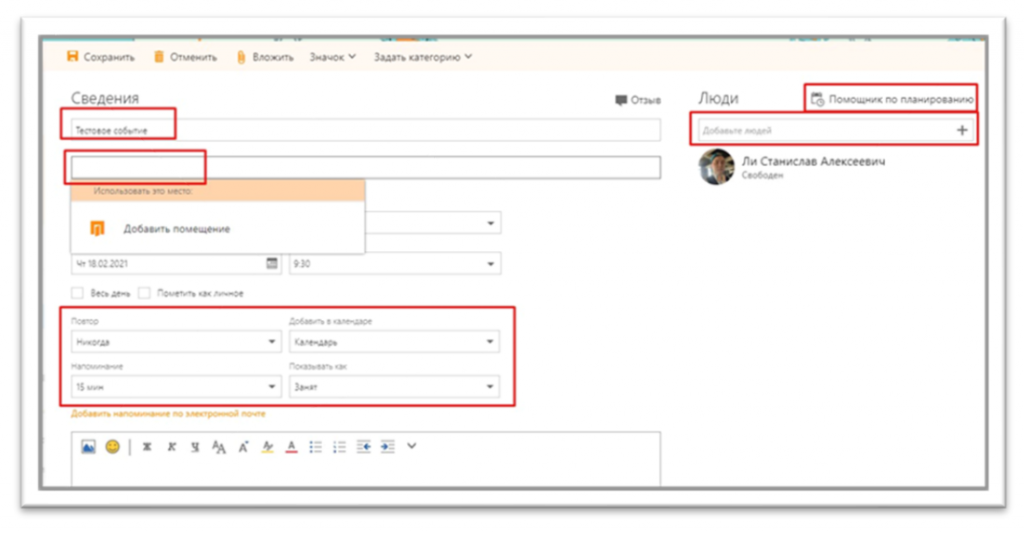
Task: Click the plus icon to add people
Action: 962,130
